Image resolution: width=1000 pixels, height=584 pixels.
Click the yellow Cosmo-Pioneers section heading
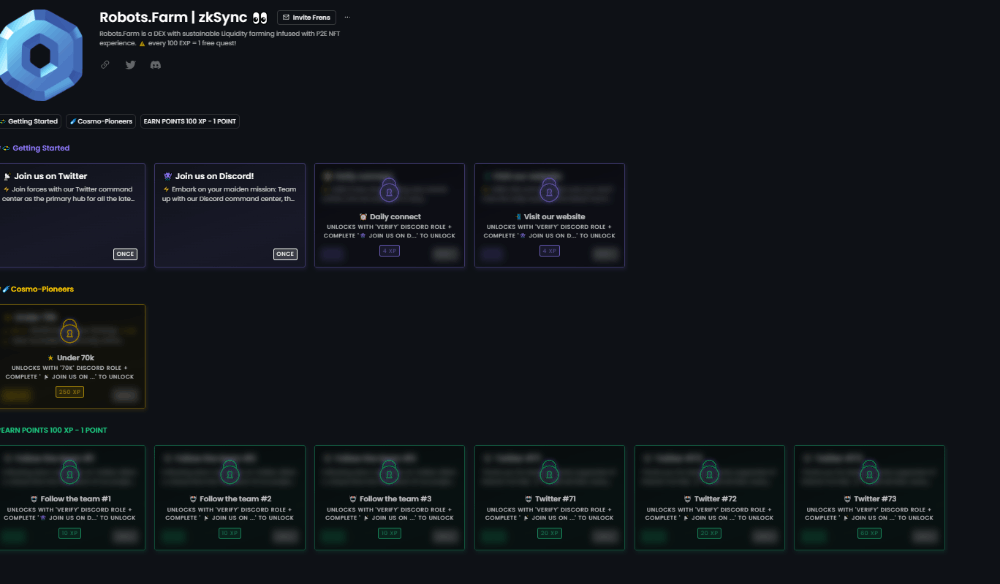coord(42,289)
